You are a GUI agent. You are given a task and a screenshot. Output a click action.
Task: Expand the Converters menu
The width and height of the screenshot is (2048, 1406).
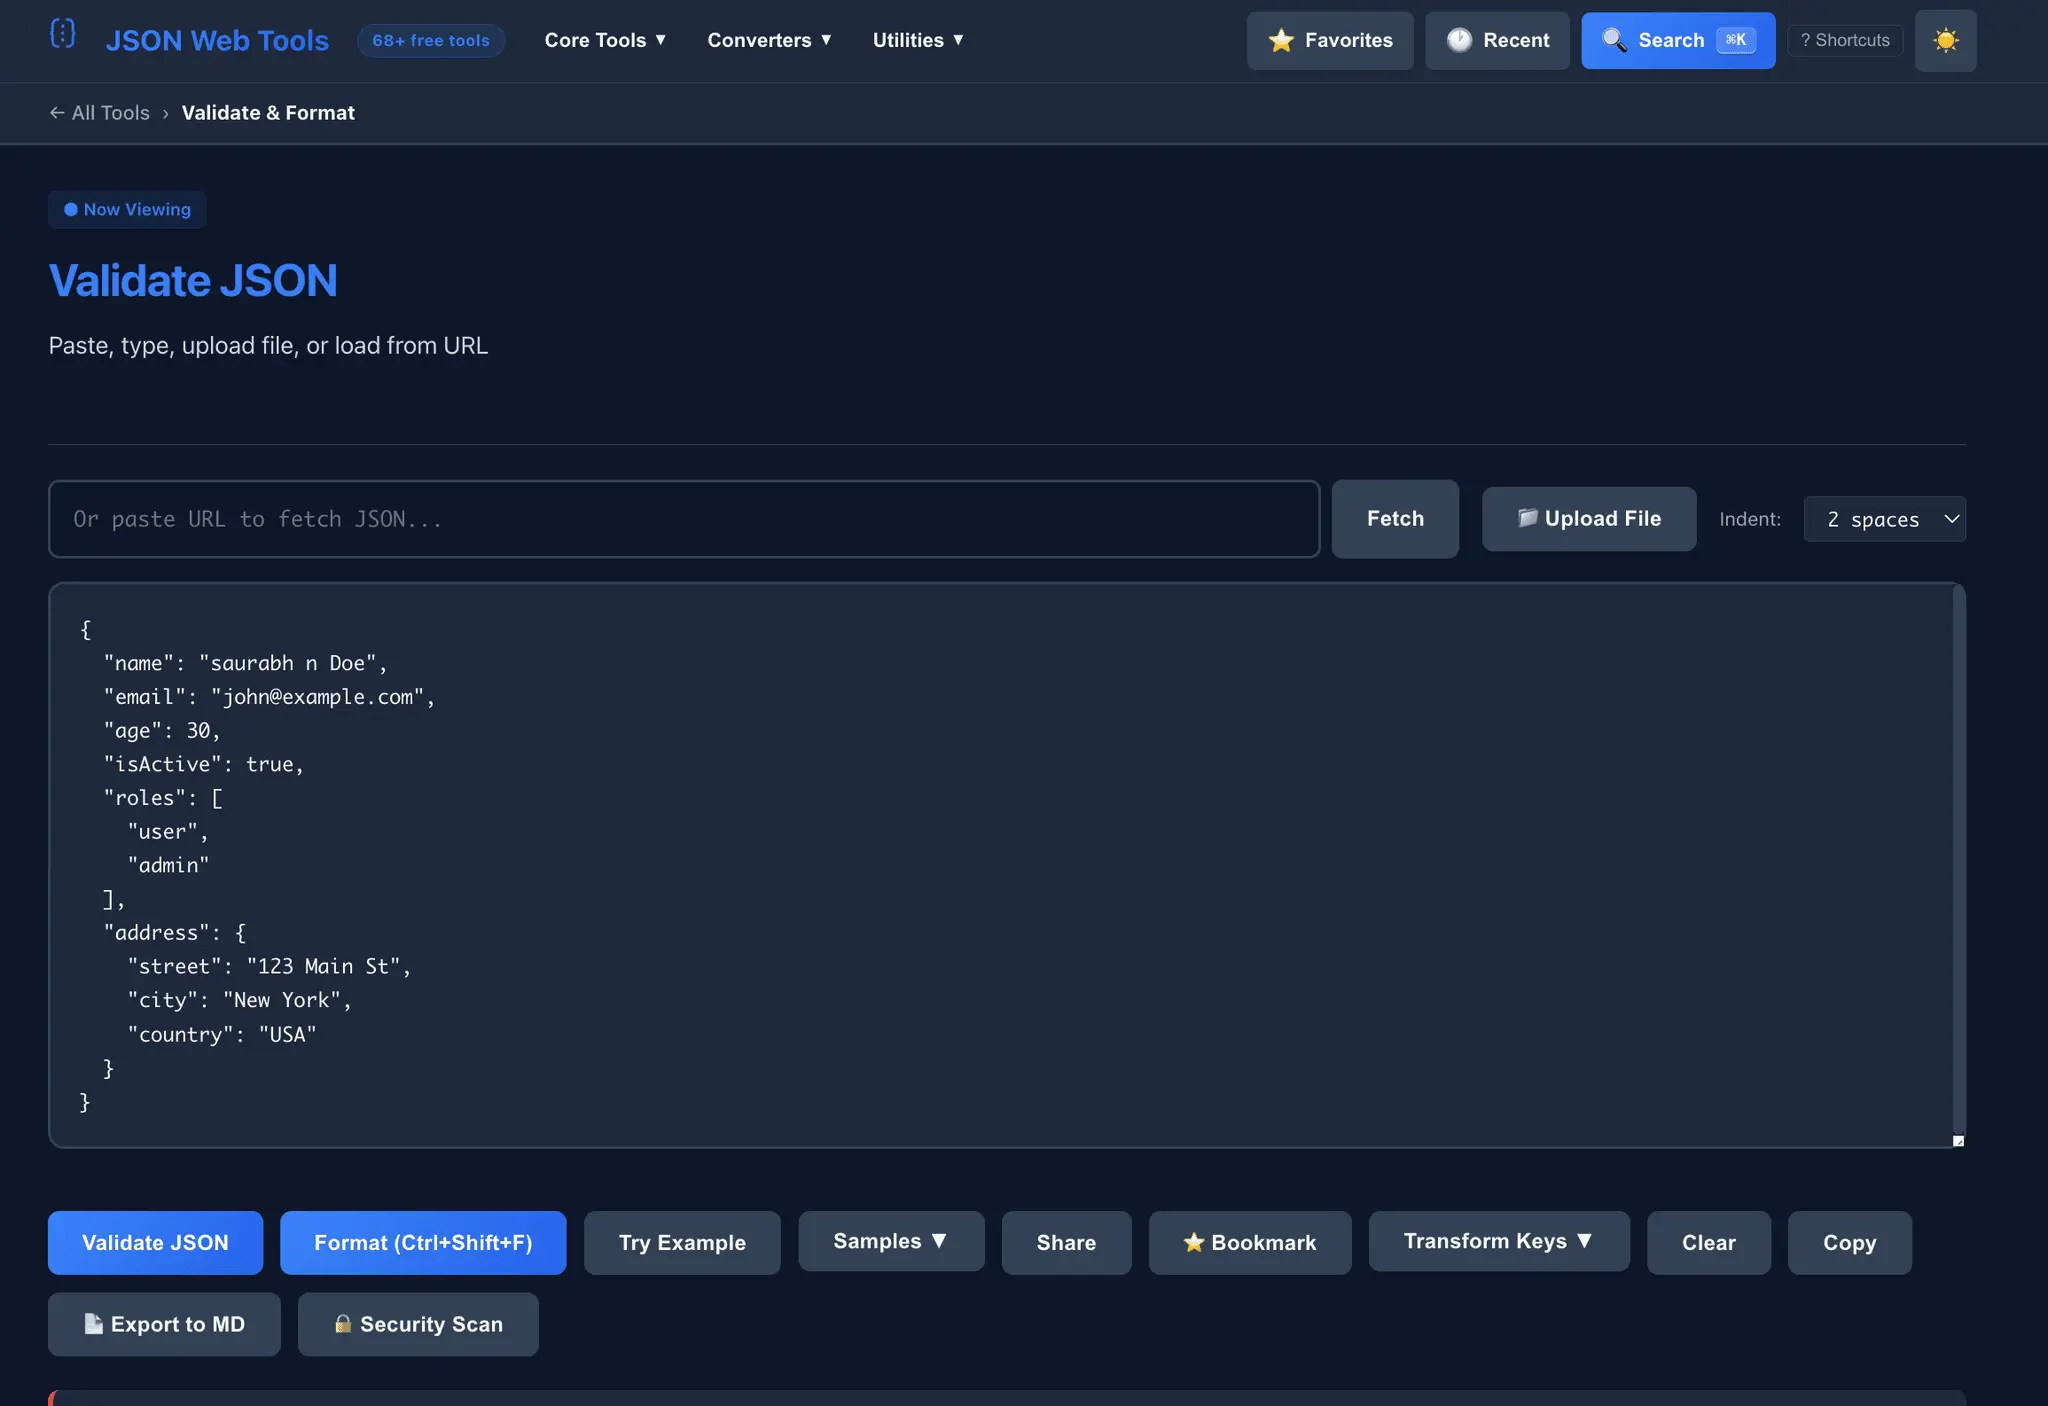pyautogui.click(x=769, y=41)
